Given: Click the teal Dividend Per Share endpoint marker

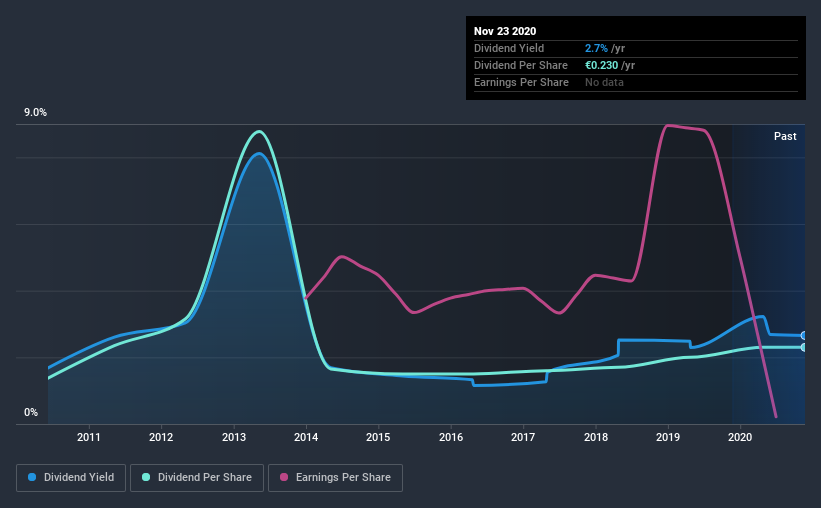Looking at the screenshot, I should 804,347.
